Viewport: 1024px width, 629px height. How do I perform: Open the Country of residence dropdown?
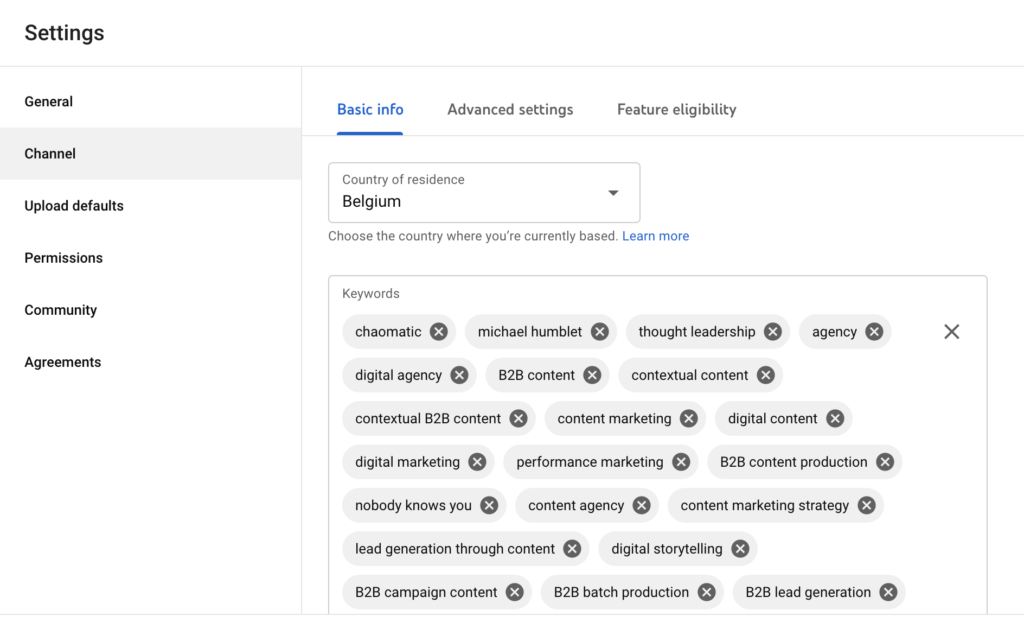click(x=484, y=193)
